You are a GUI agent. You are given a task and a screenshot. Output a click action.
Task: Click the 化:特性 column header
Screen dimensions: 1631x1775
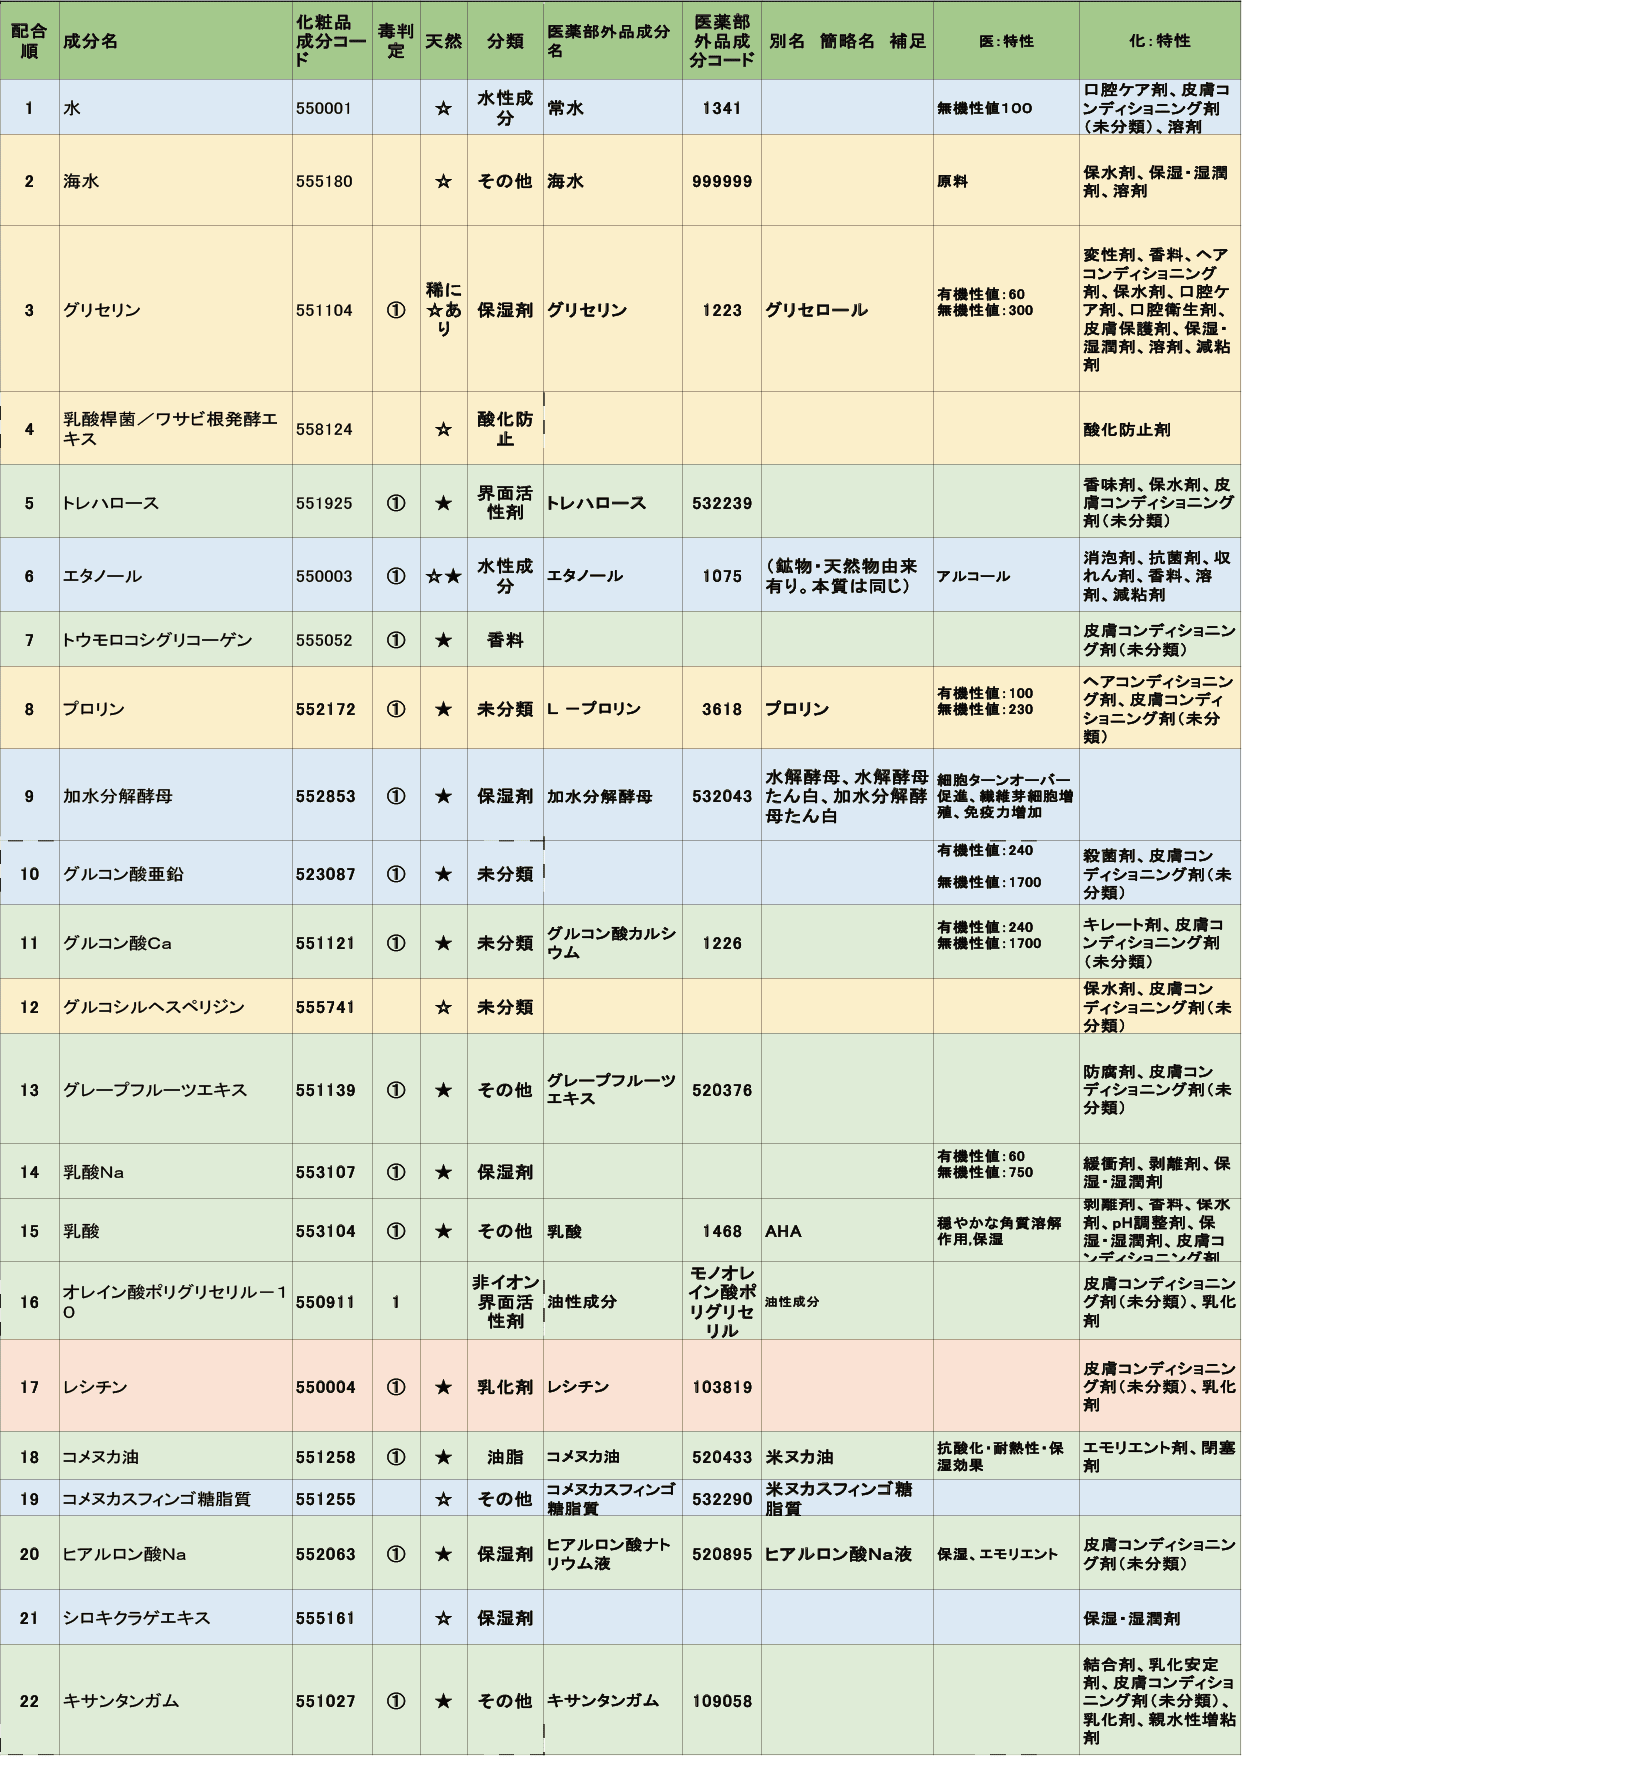pos(1160,41)
